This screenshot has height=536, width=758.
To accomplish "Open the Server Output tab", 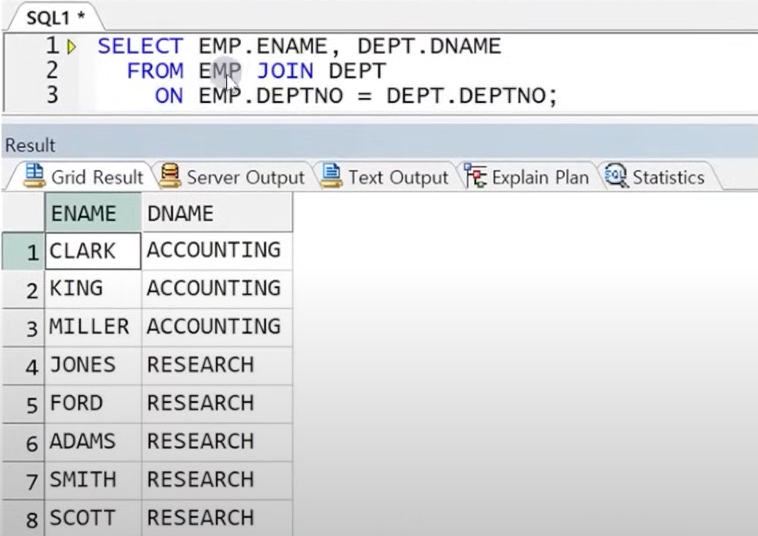I will [x=232, y=177].
